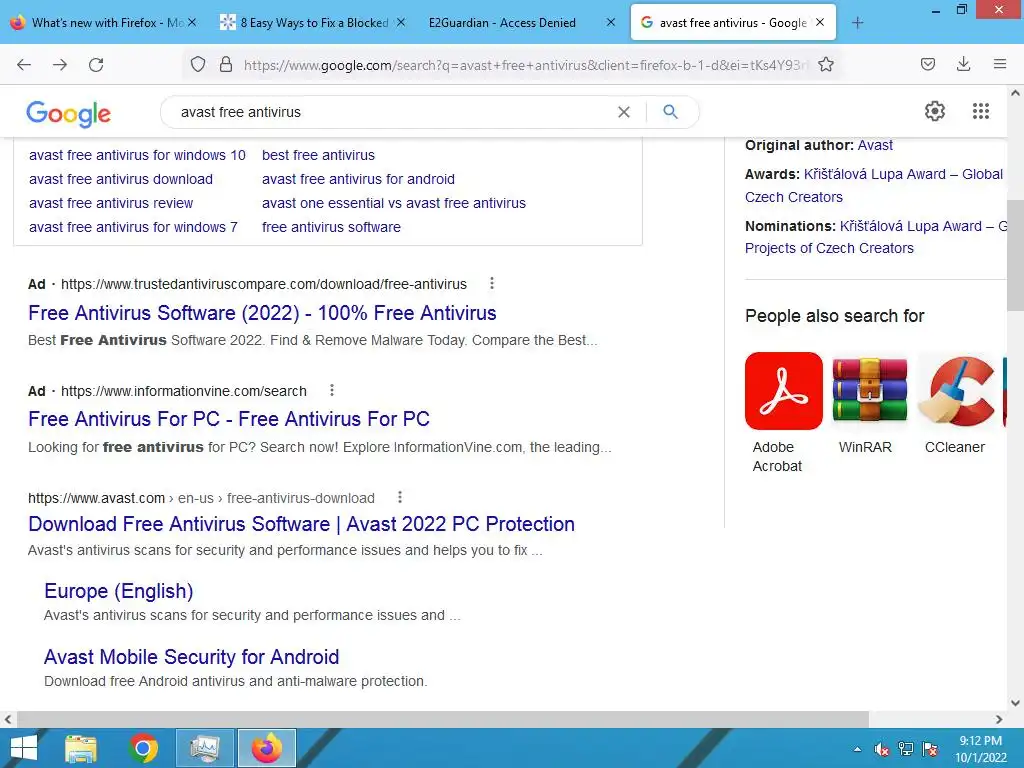Viewport: 1024px width, 768px height.
Task: Submit search with magnifier icon
Action: point(670,112)
